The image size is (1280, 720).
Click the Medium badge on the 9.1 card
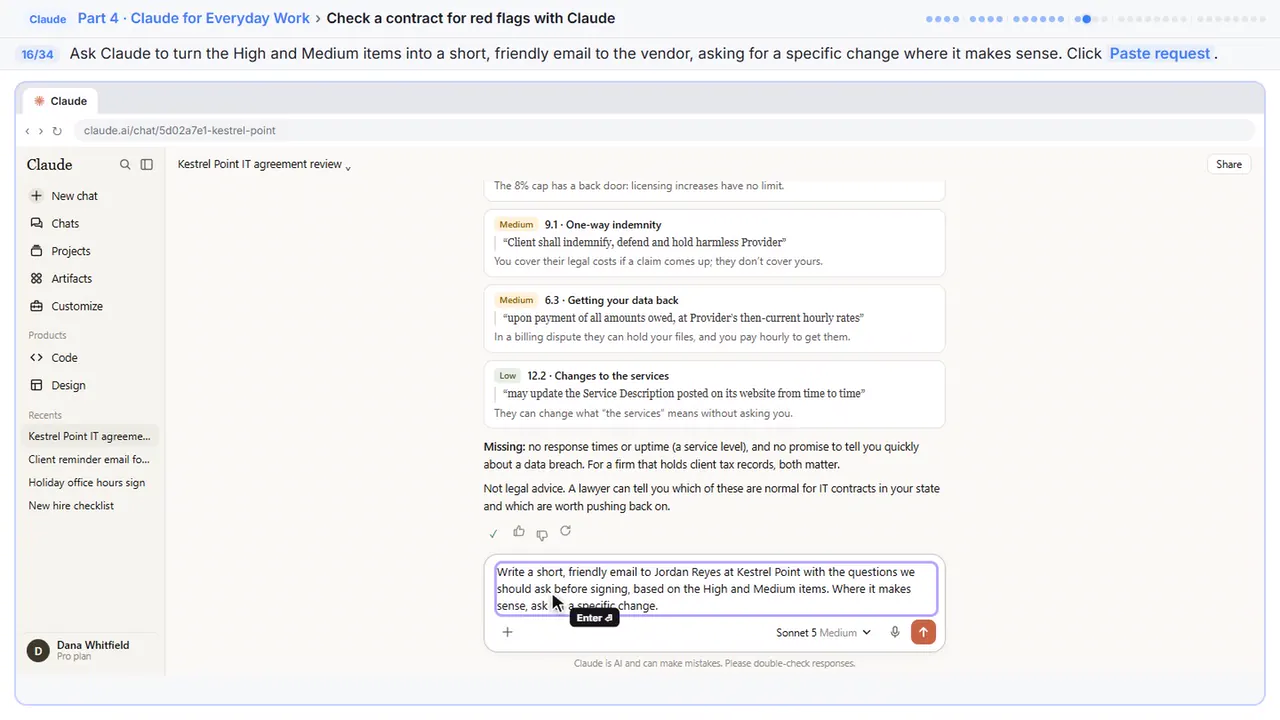(x=517, y=224)
